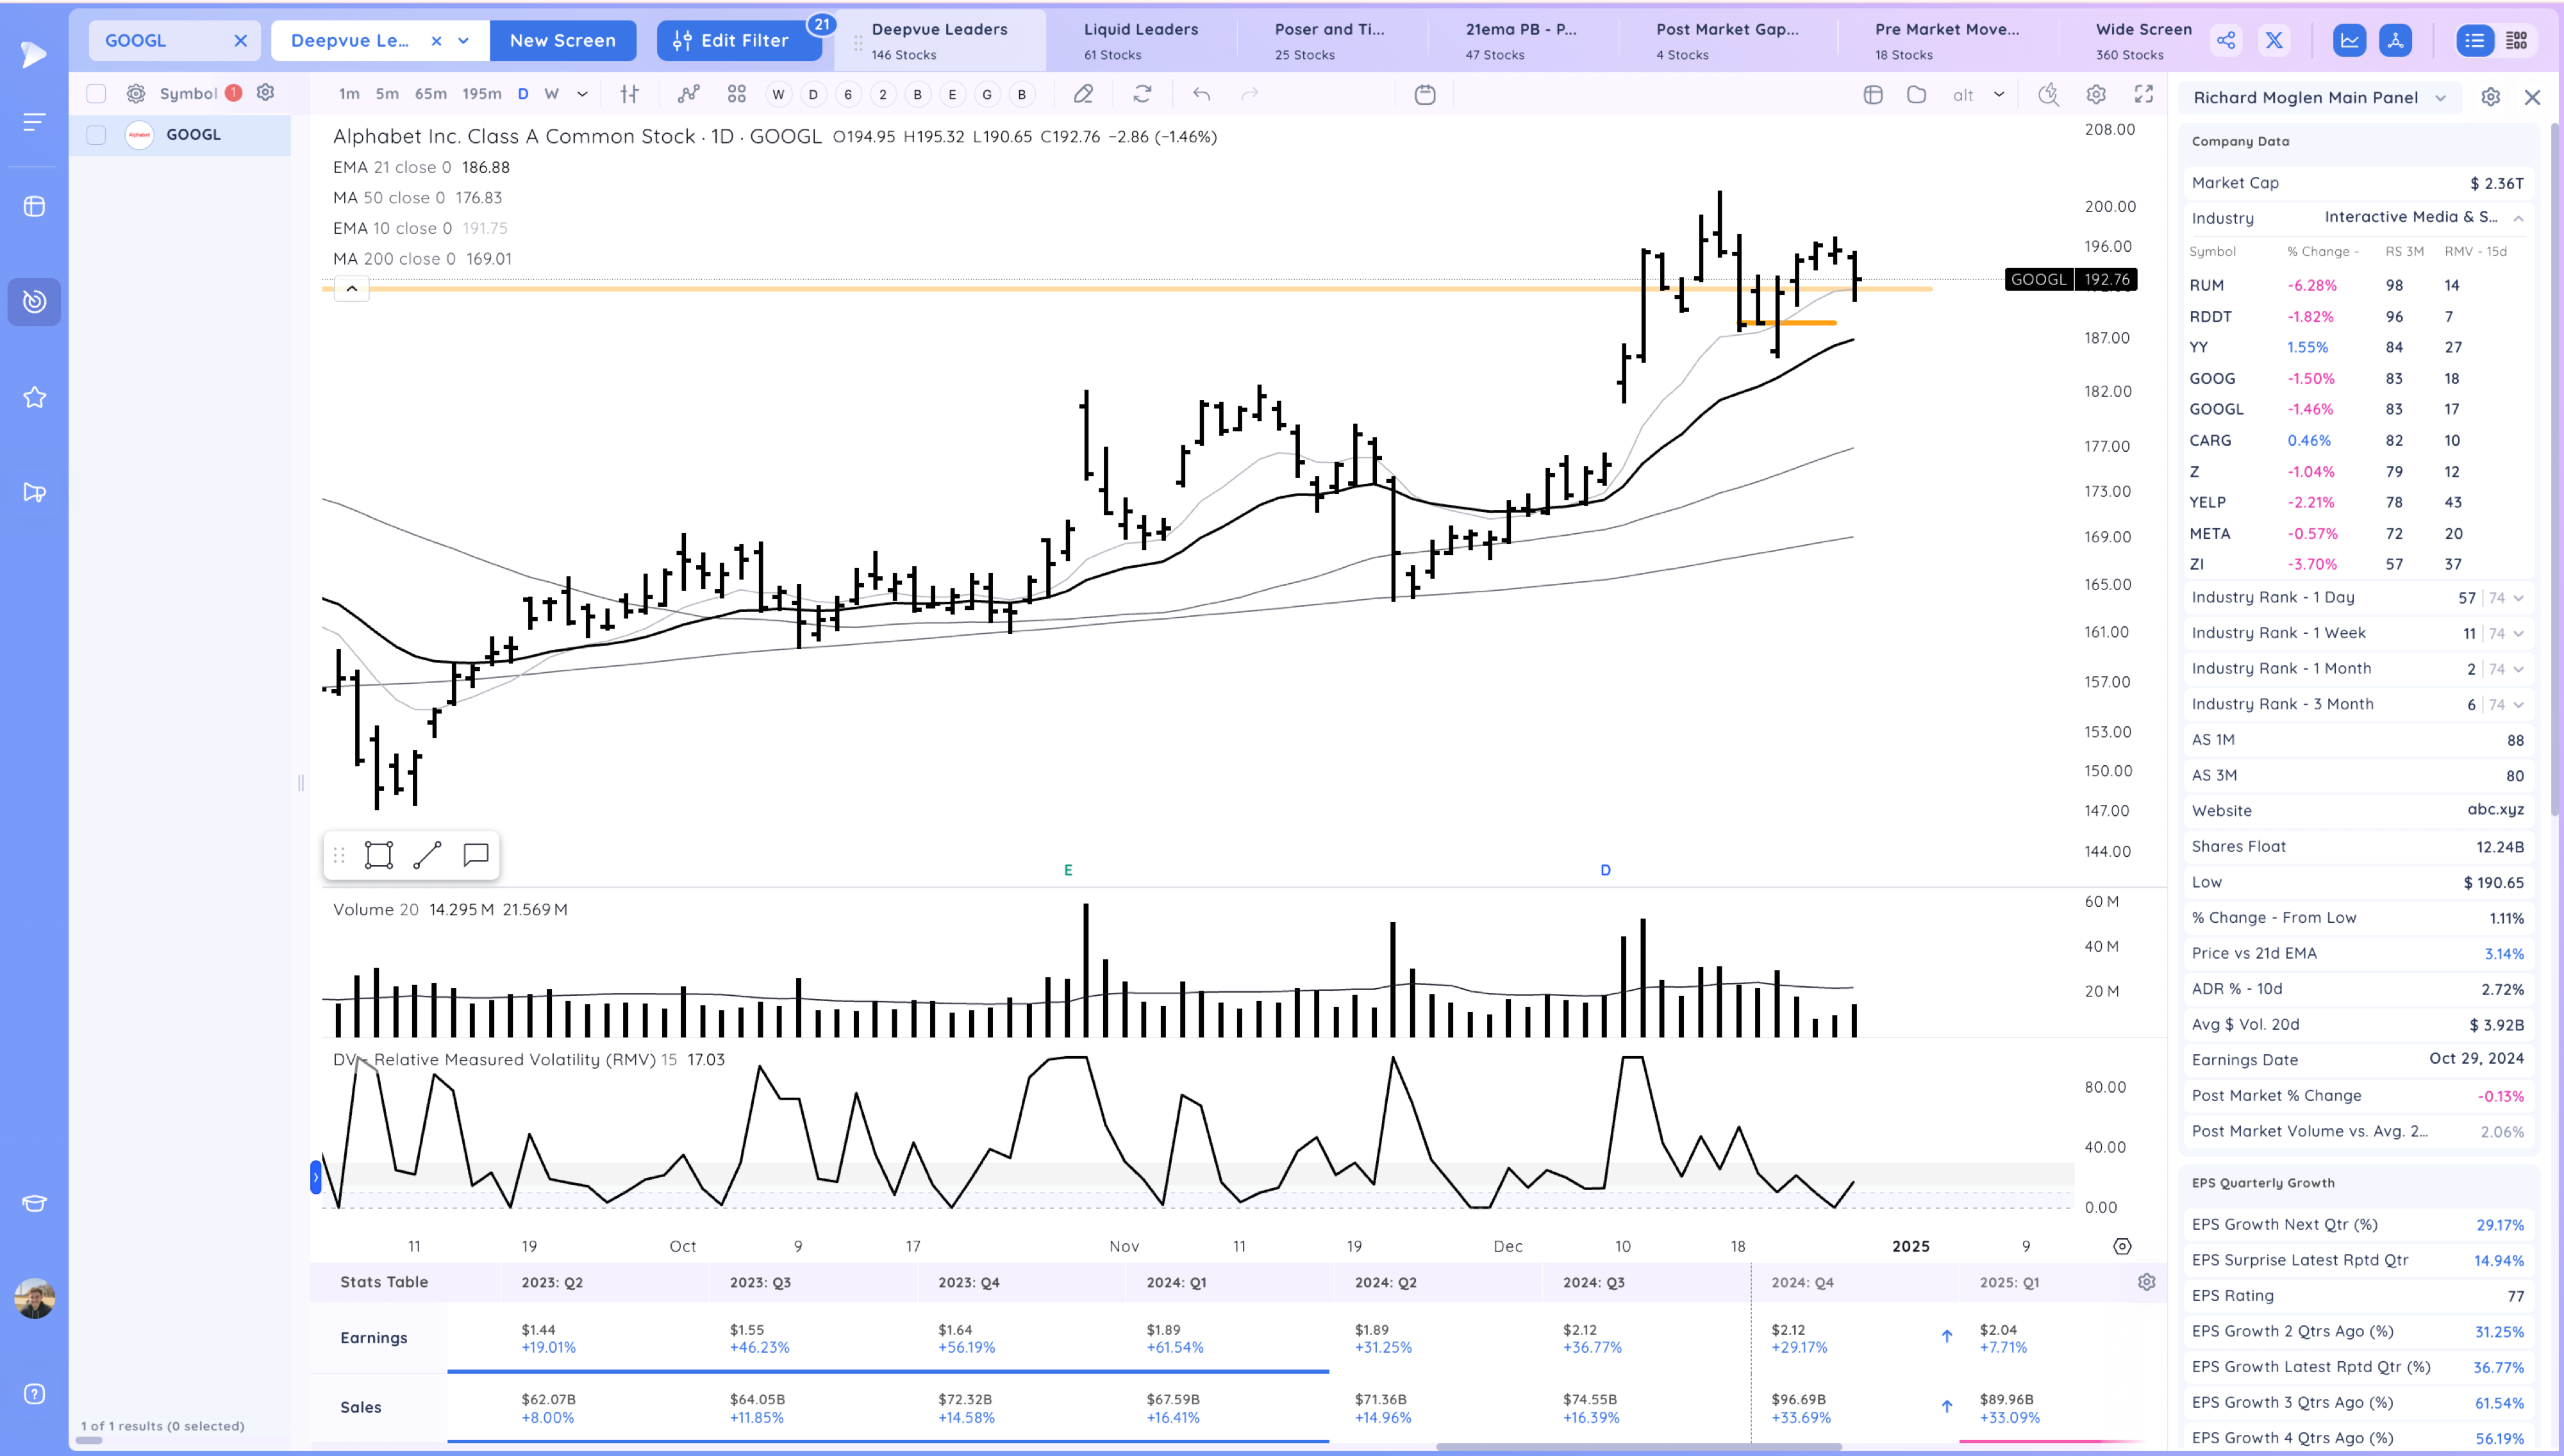Expand the timeframe dropdown chevron
The height and width of the screenshot is (1456, 2564).
[582, 94]
